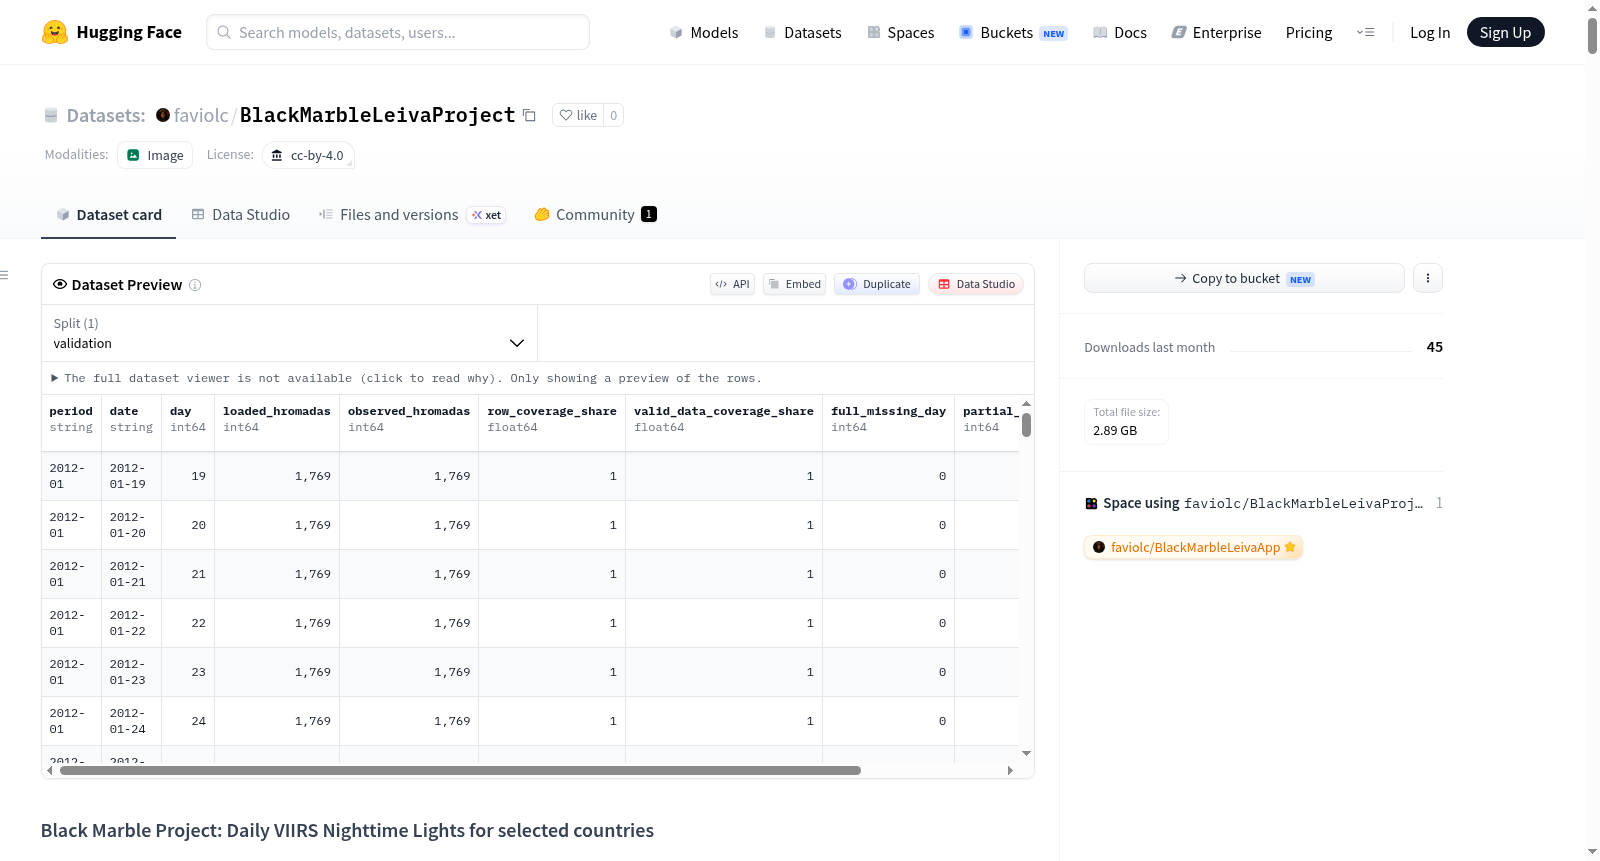Viewport: 1600px width, 861px height.
Task: Copy dataset name with the copy icon
Action: tap(529, 116)
